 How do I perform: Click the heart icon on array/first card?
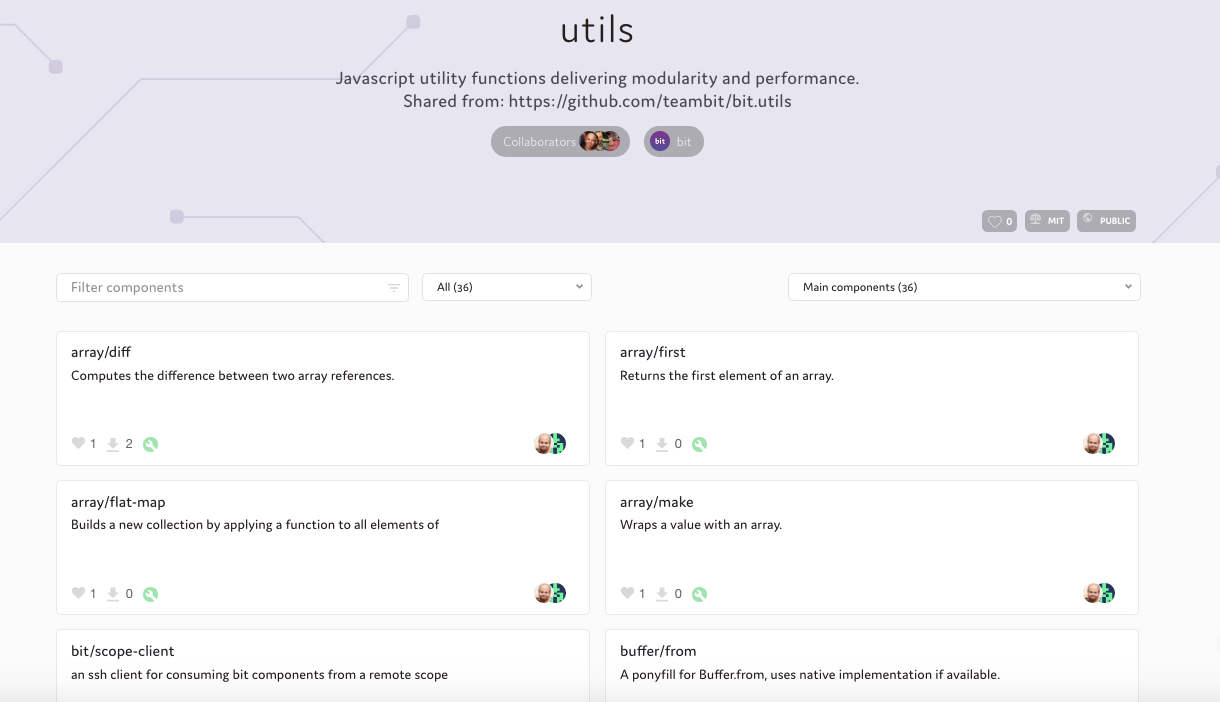click(x=627, y=444)
